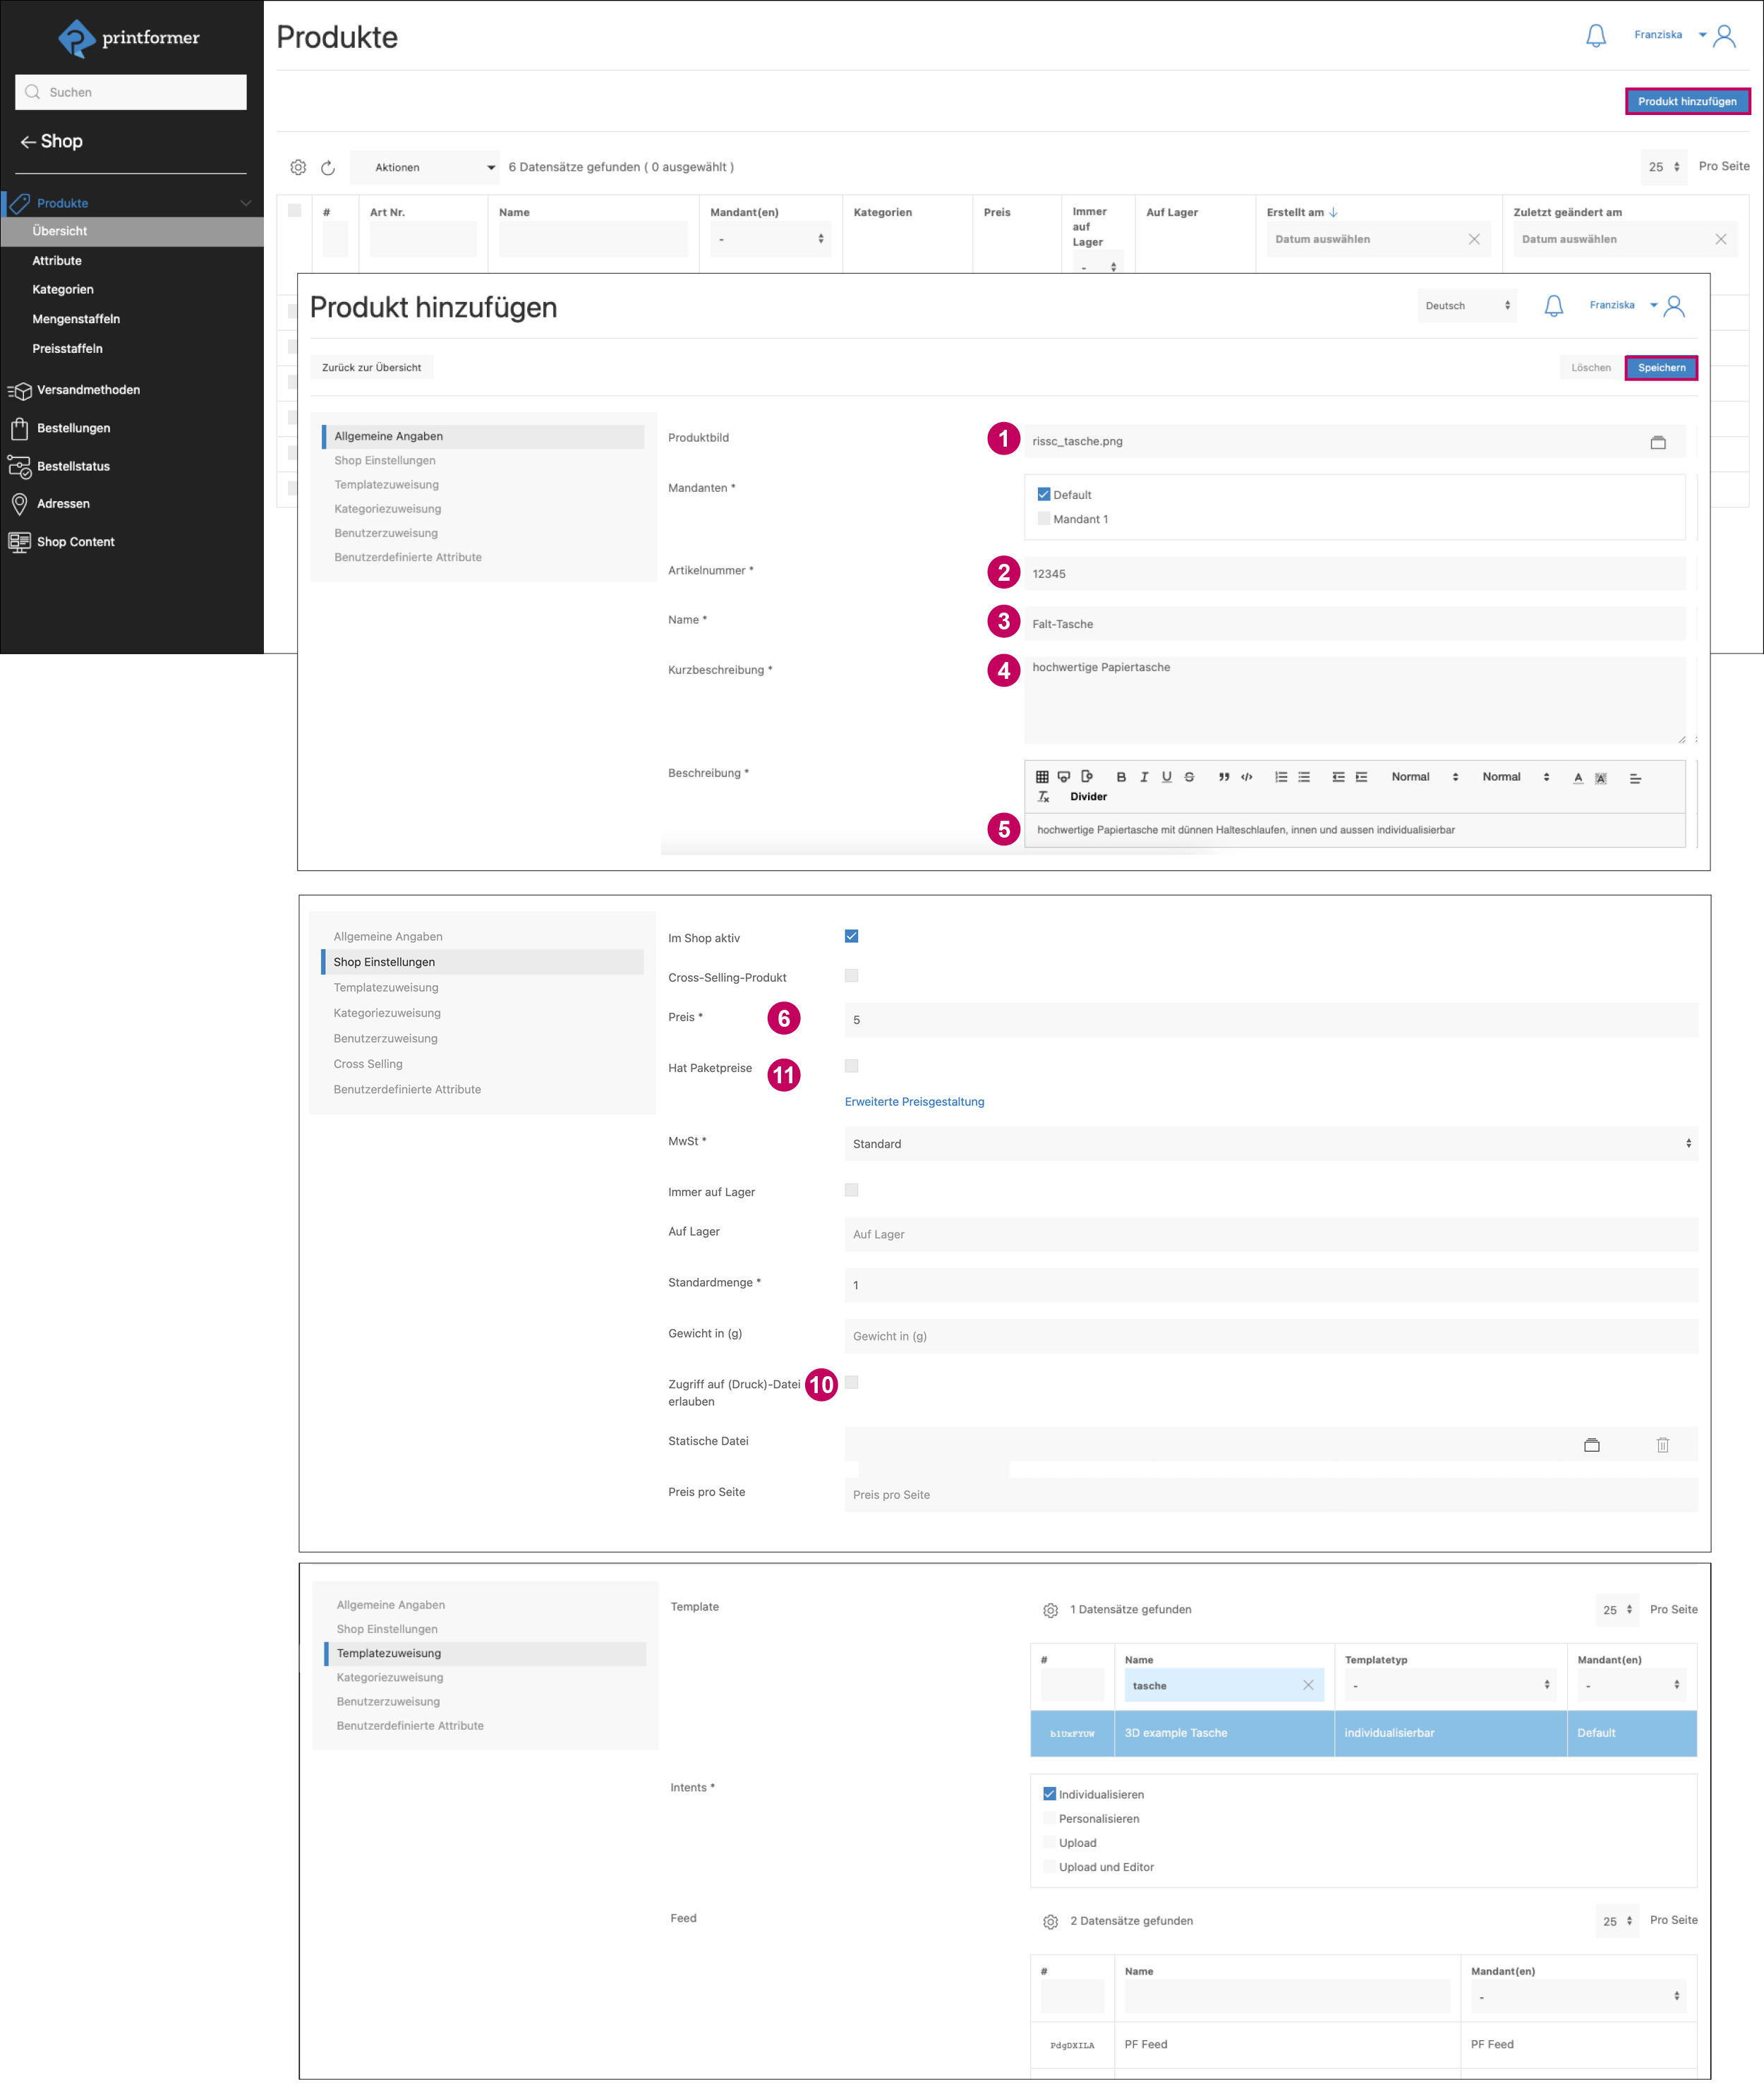Open the MwSt Standard dropdown

click(1270, 1143)
